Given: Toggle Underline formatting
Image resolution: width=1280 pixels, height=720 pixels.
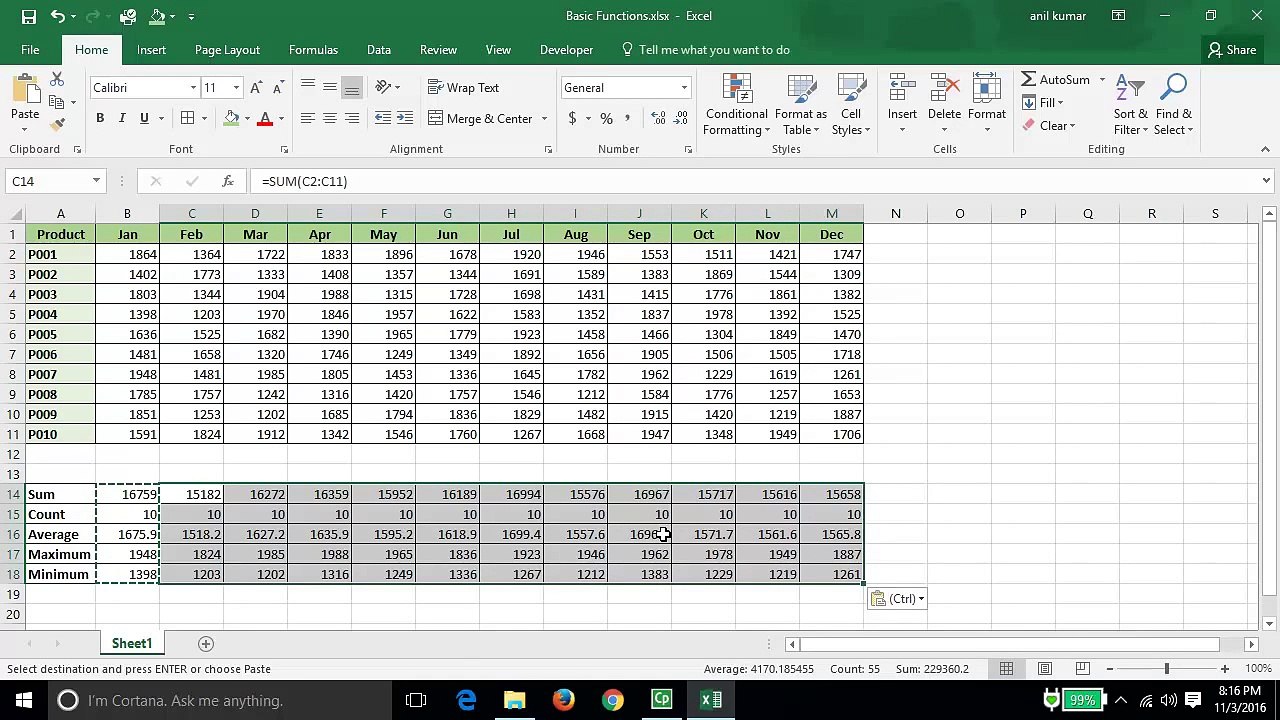Looking at the screenshot, I should [144, 118].
